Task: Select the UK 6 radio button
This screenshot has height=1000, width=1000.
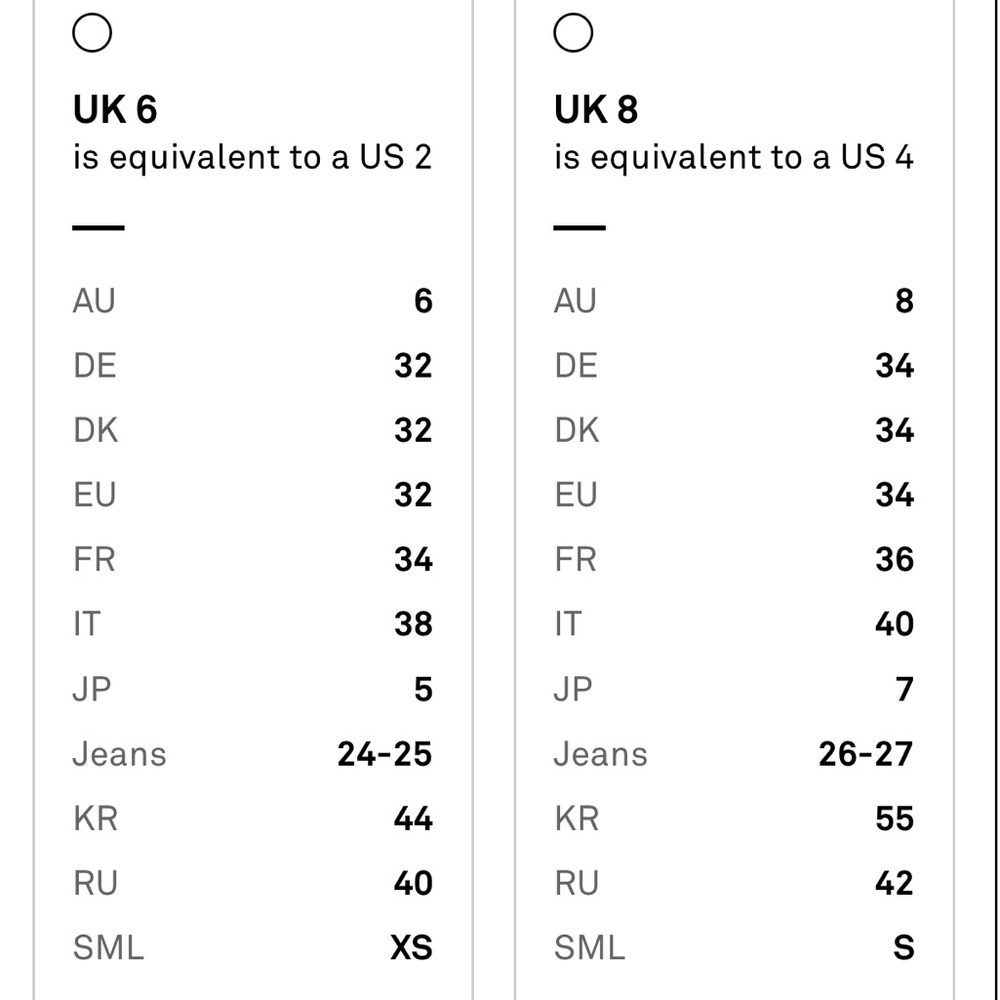Action: [92, 33]
